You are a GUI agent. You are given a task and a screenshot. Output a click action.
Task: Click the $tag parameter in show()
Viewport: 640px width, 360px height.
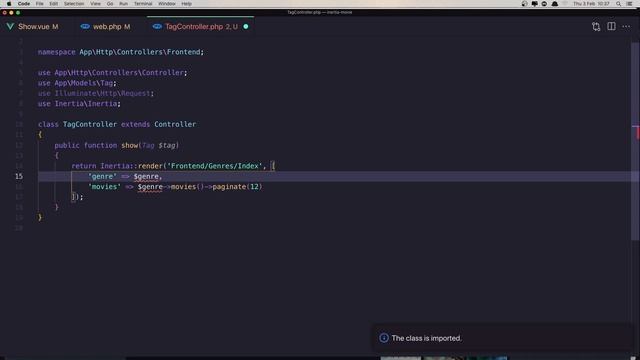point(167,145)
